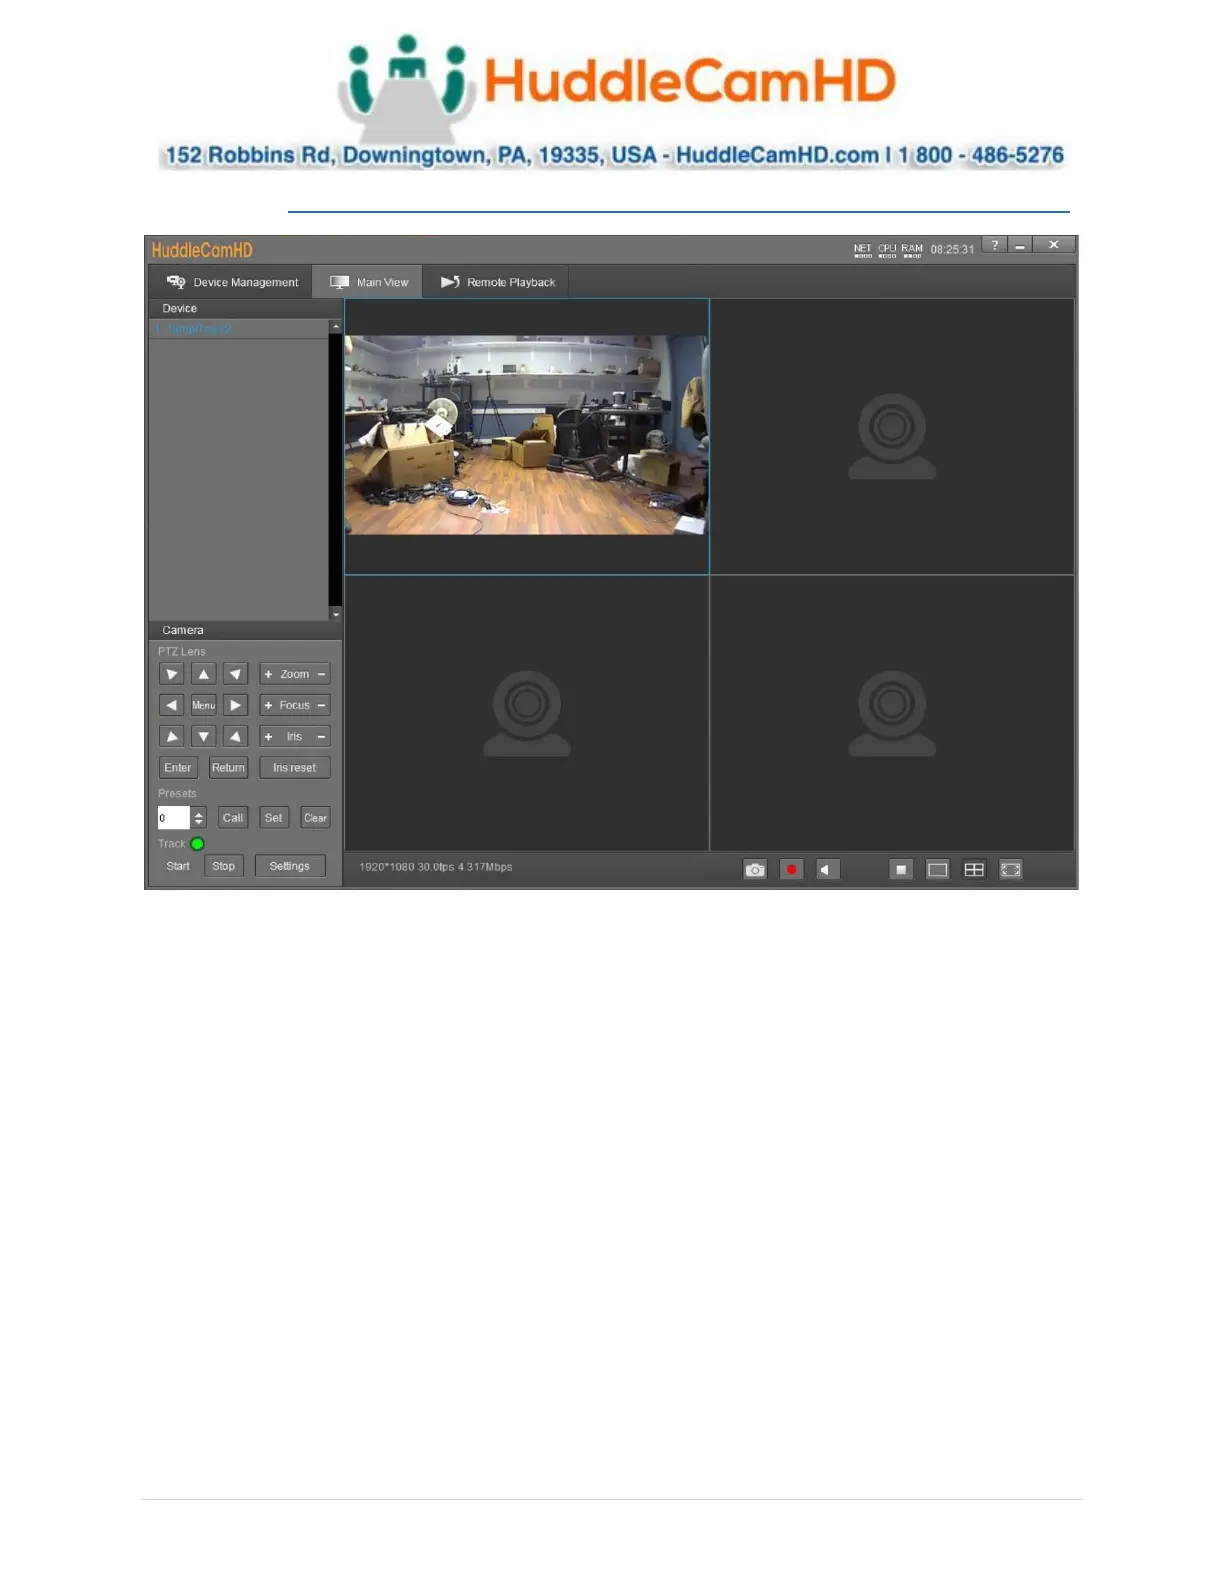Click the CPU usage indicator
This screenshot has width=1224, height=1584.
(x=887, y=250)
